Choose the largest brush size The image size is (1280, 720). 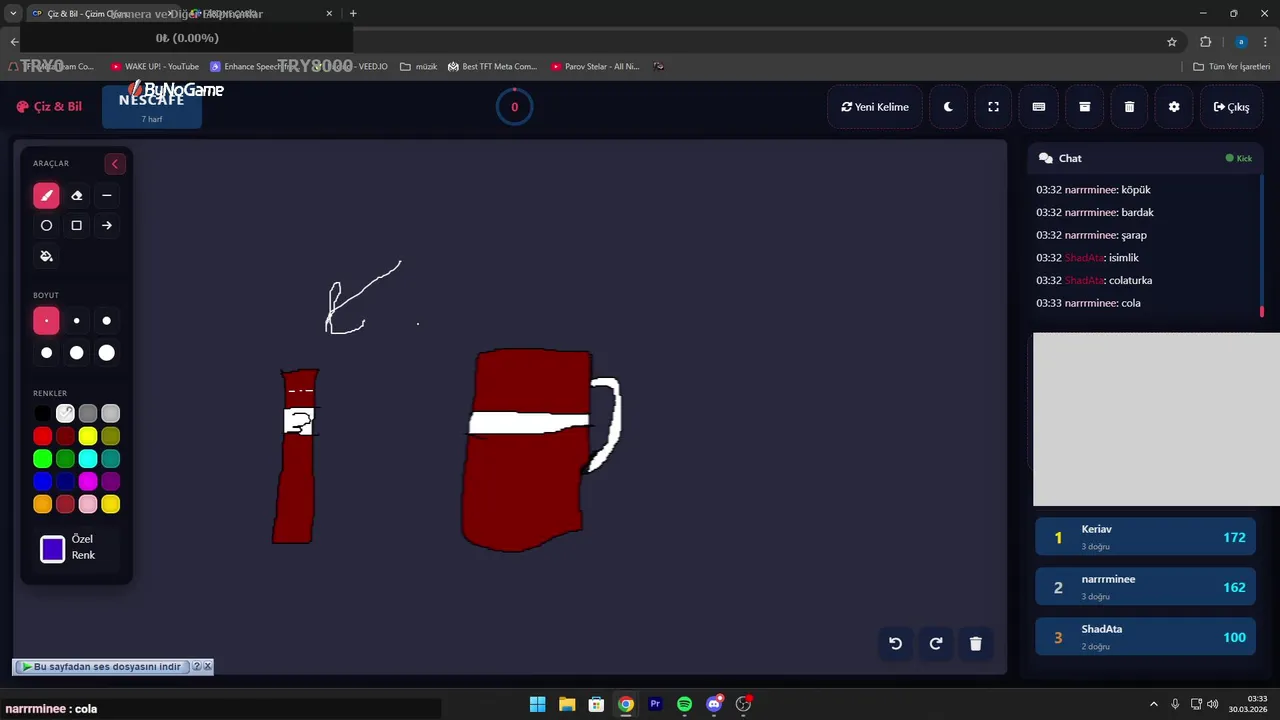(x=107, y=352)
